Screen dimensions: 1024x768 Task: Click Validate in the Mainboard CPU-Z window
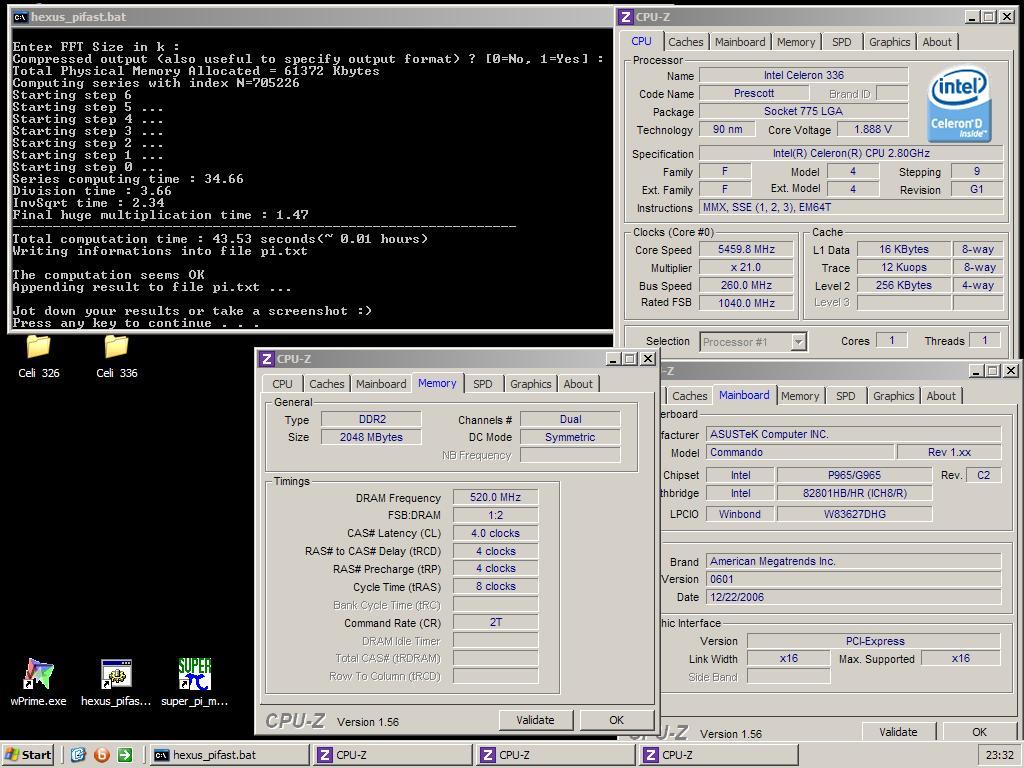[x=899, y=732]
